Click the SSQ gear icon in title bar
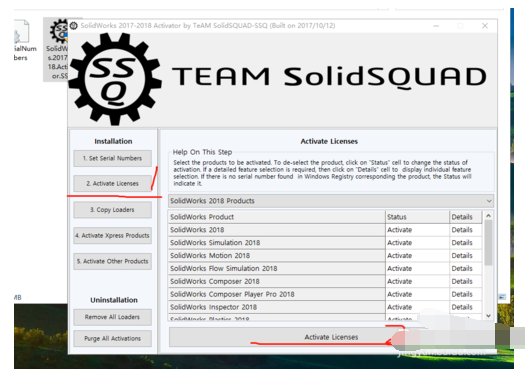Image resolution: width=529 pixels, height=369 pixels. 74,26
